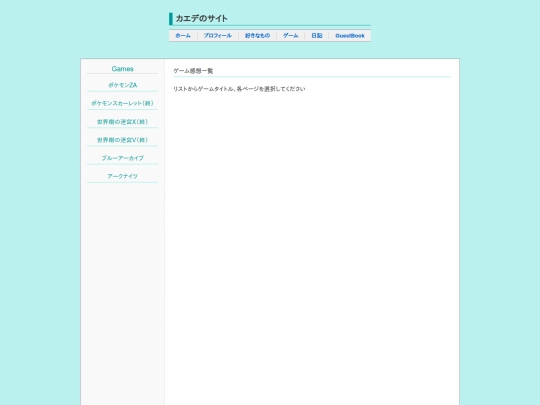Open the アークナイツ sidebar link
540x405 pixels.
122,176
